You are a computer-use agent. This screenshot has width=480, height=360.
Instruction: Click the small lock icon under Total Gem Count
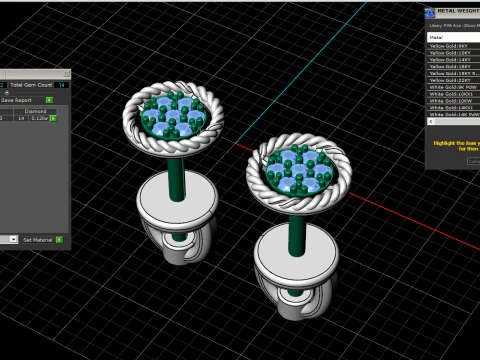(7, 93)
